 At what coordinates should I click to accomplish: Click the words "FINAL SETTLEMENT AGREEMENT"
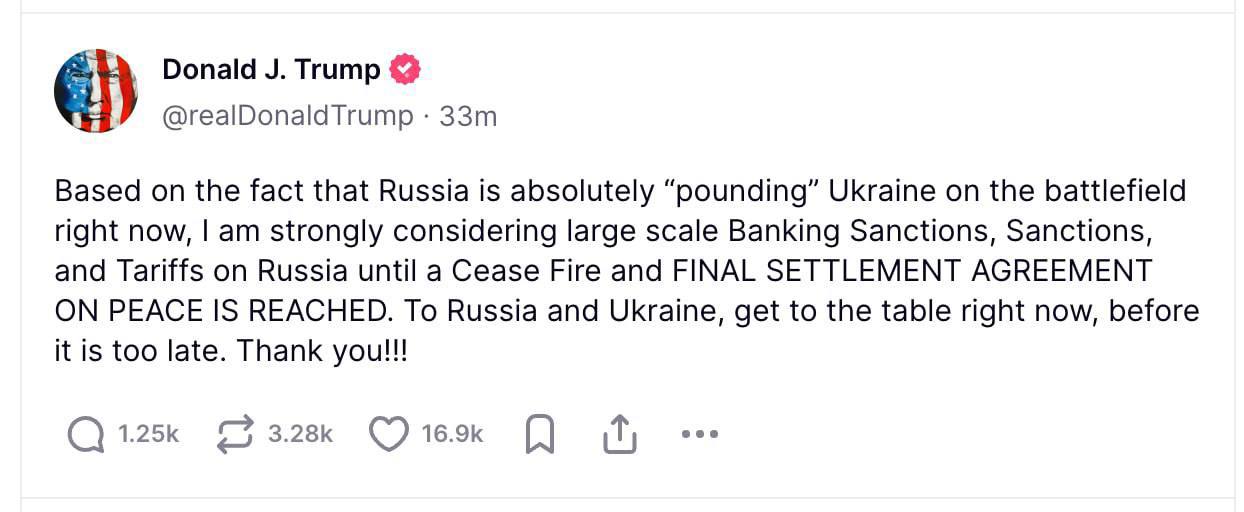(x=912, y=271)
